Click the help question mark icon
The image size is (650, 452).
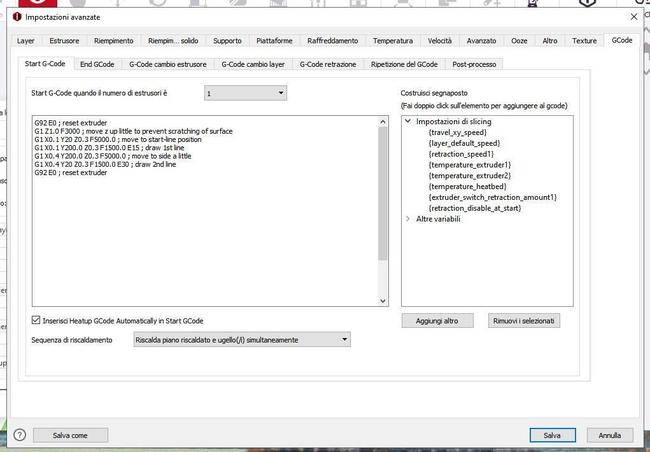coord(19,435)
